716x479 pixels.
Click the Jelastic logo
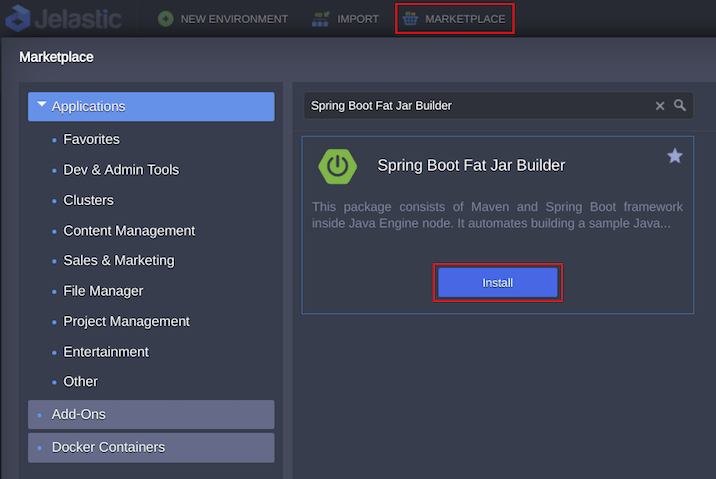pyautogui.click(x=63, y=19)
